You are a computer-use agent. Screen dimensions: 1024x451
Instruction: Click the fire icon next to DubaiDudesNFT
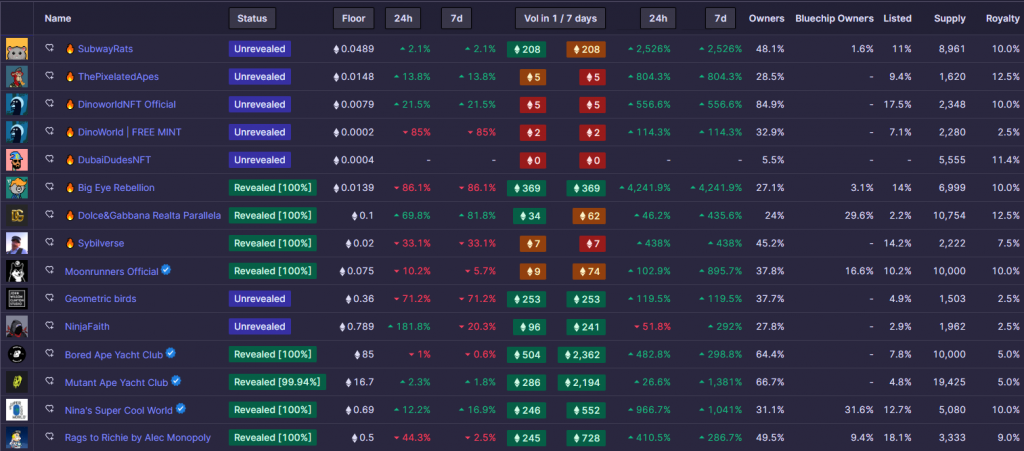pyautogui.click(x=70, y=159)
